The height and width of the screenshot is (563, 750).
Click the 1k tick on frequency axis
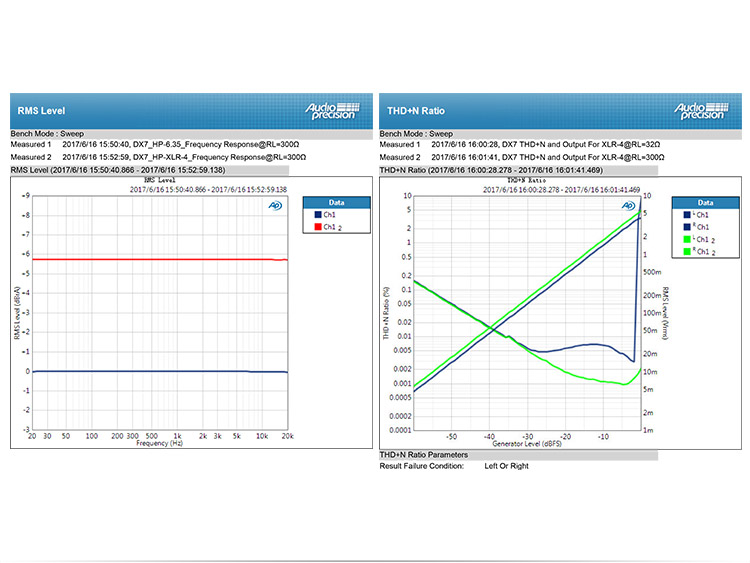[x=177, y=436]
